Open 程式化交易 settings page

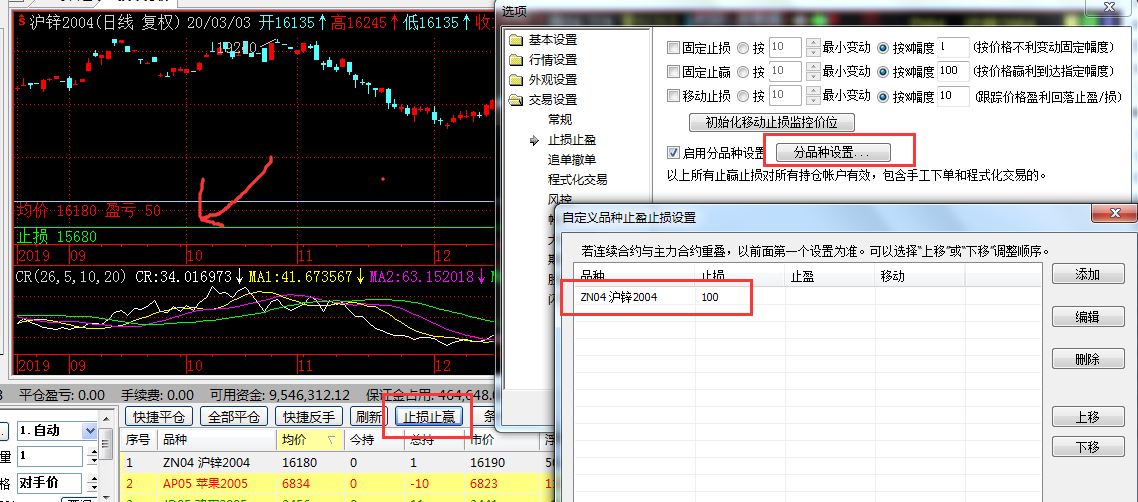tap(577, 179)
